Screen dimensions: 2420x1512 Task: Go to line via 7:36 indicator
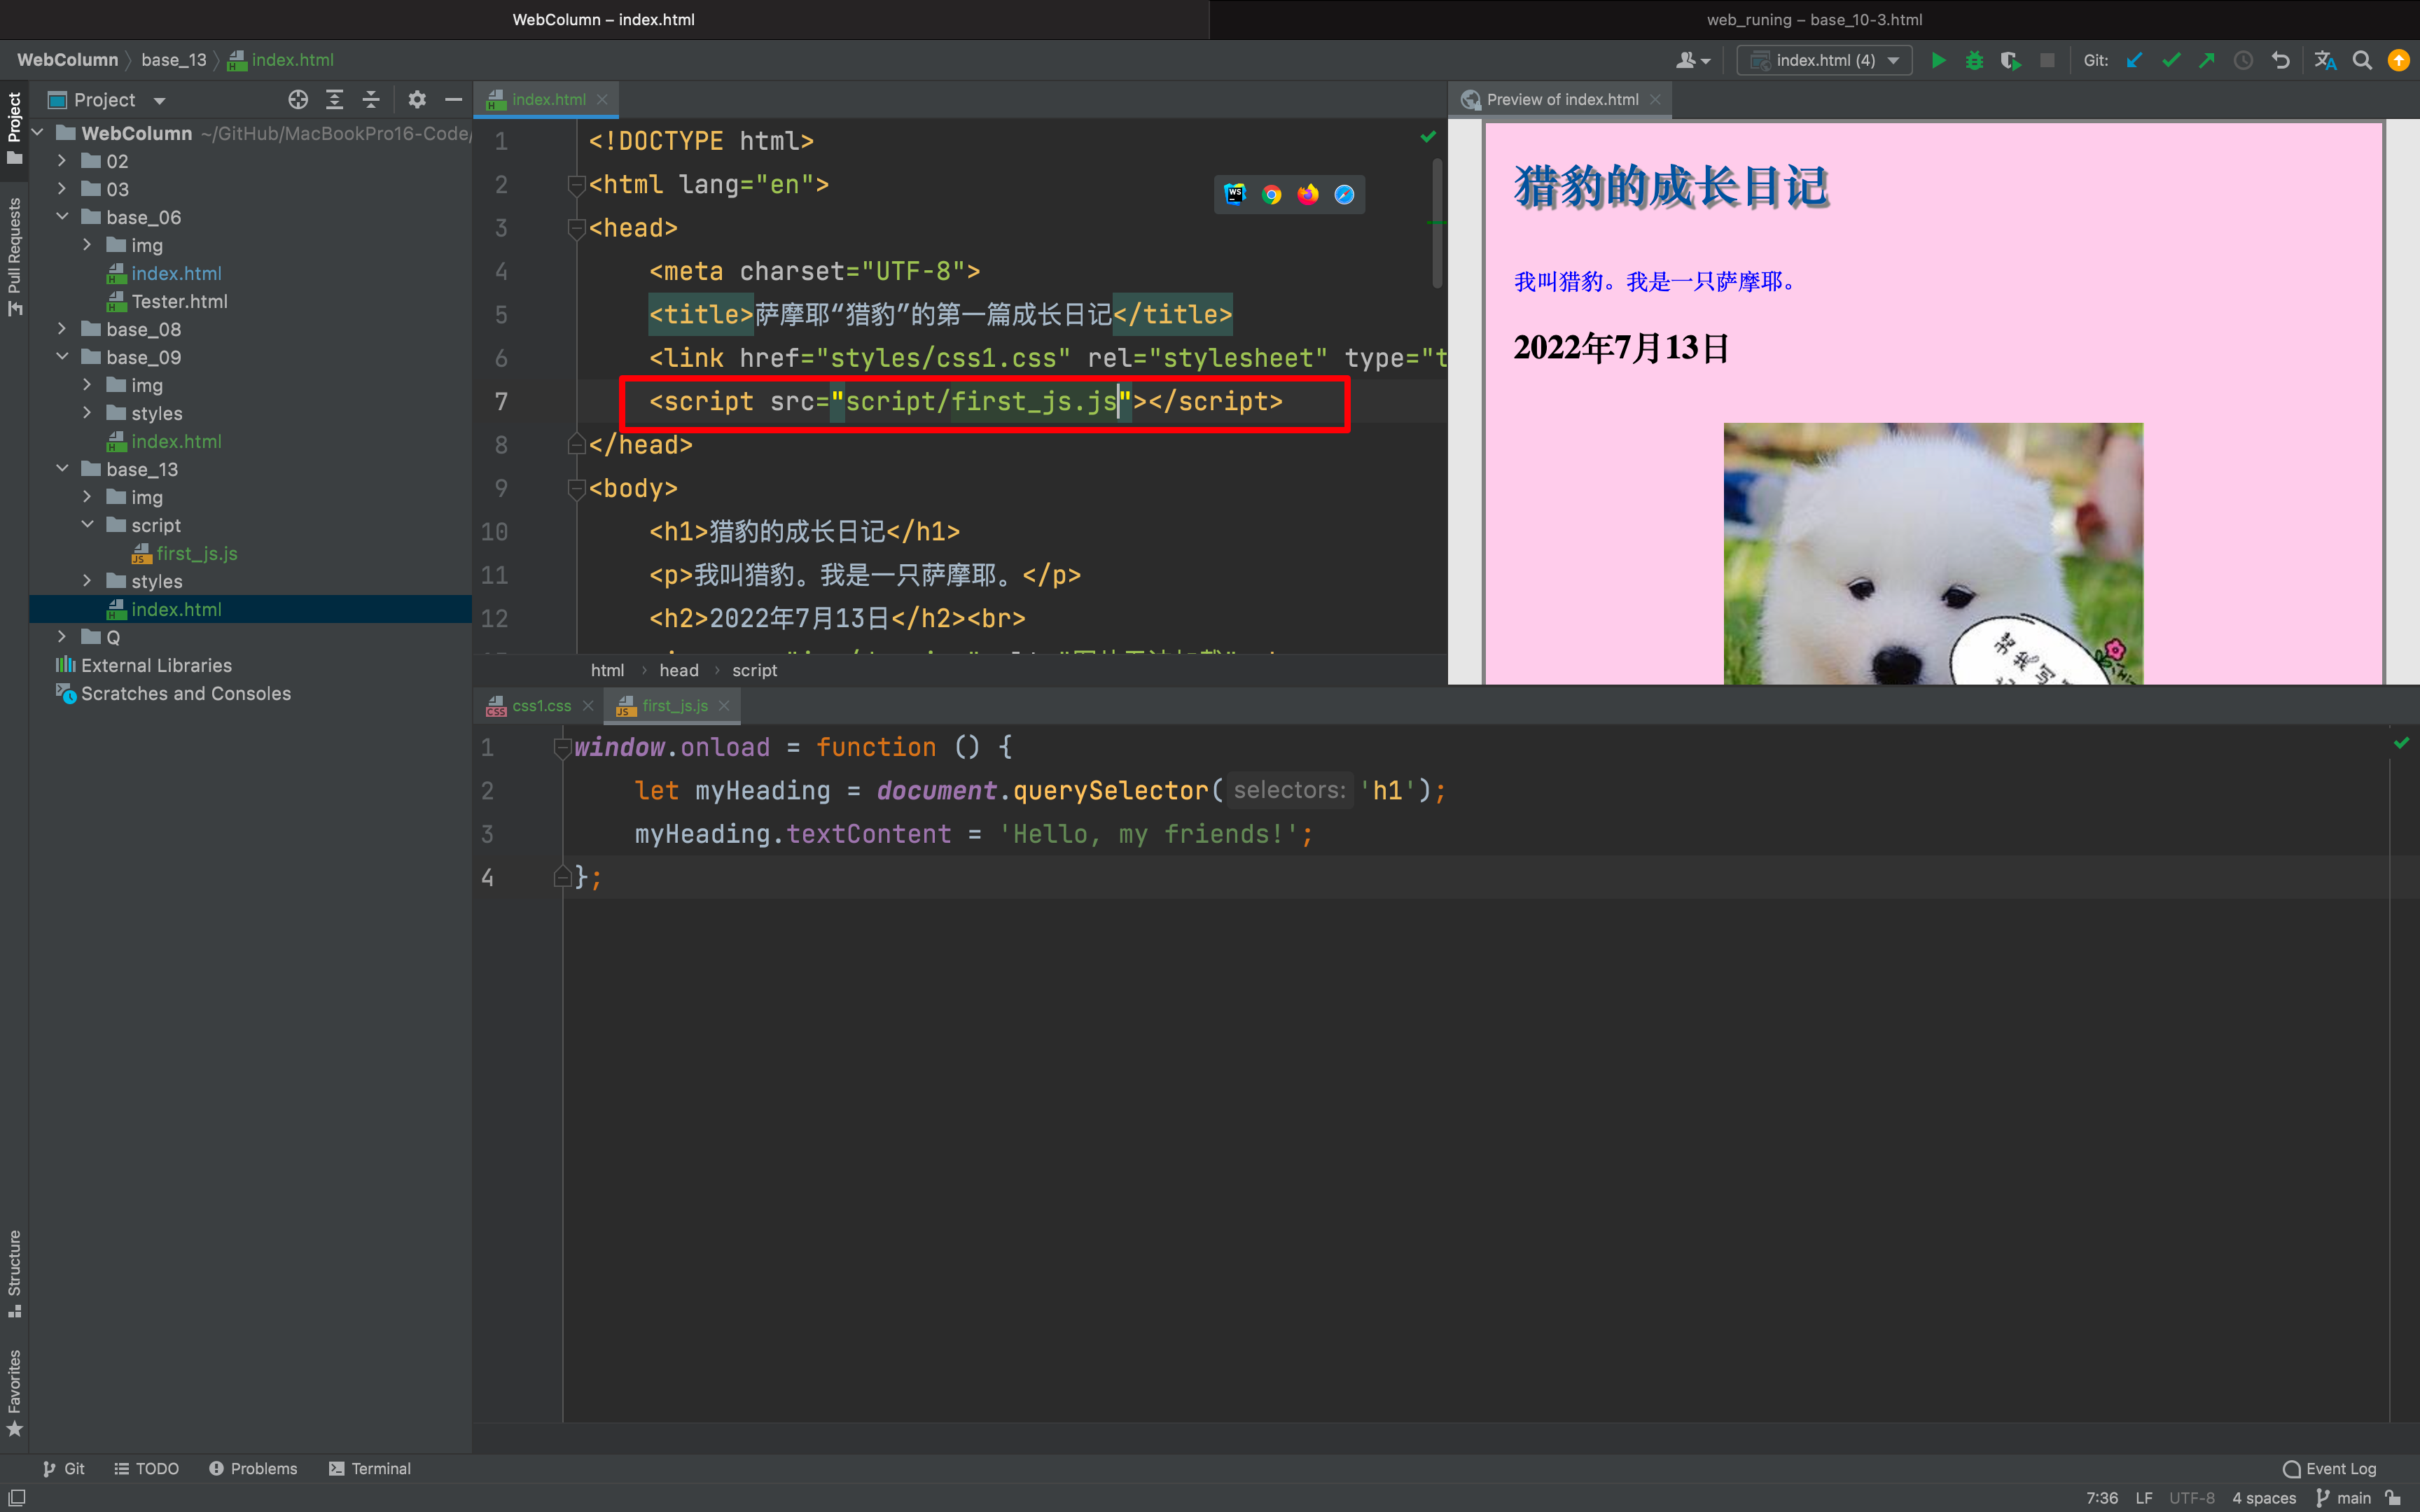pyautogui.click(x=2102, y=1498)
